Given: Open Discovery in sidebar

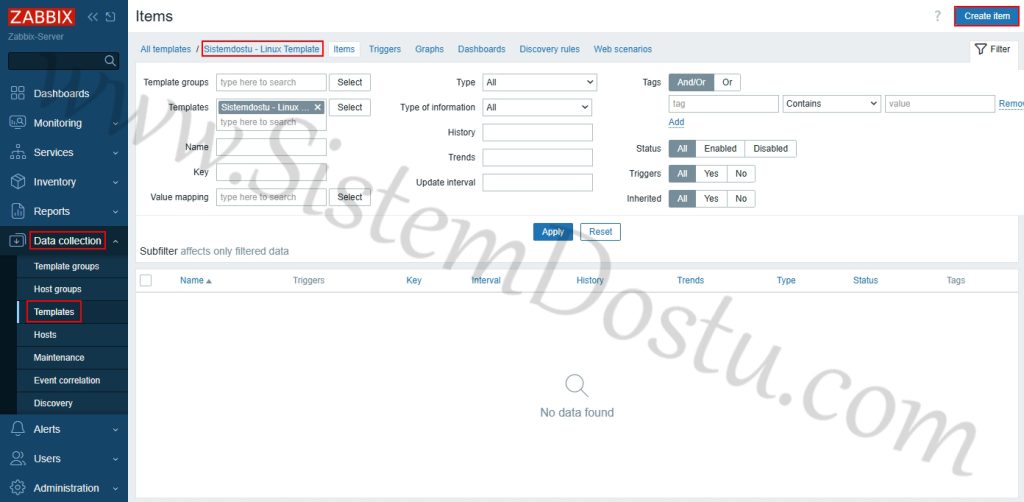Looking at the screenshot, I should (53, 403).
